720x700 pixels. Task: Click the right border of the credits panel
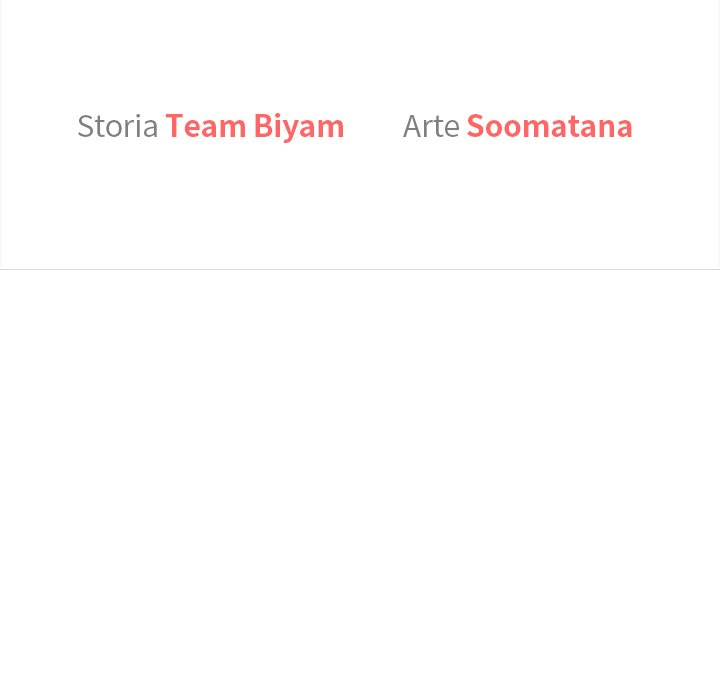point(718,135)
